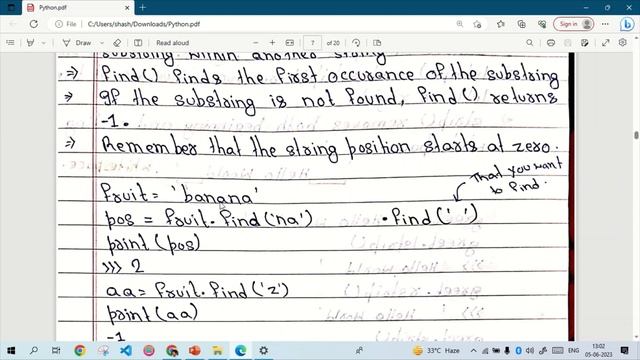Image resolution: width=640 pixels, height=360 pixels.
Task: Open the table of contents panel
Action: pos(11,42)
